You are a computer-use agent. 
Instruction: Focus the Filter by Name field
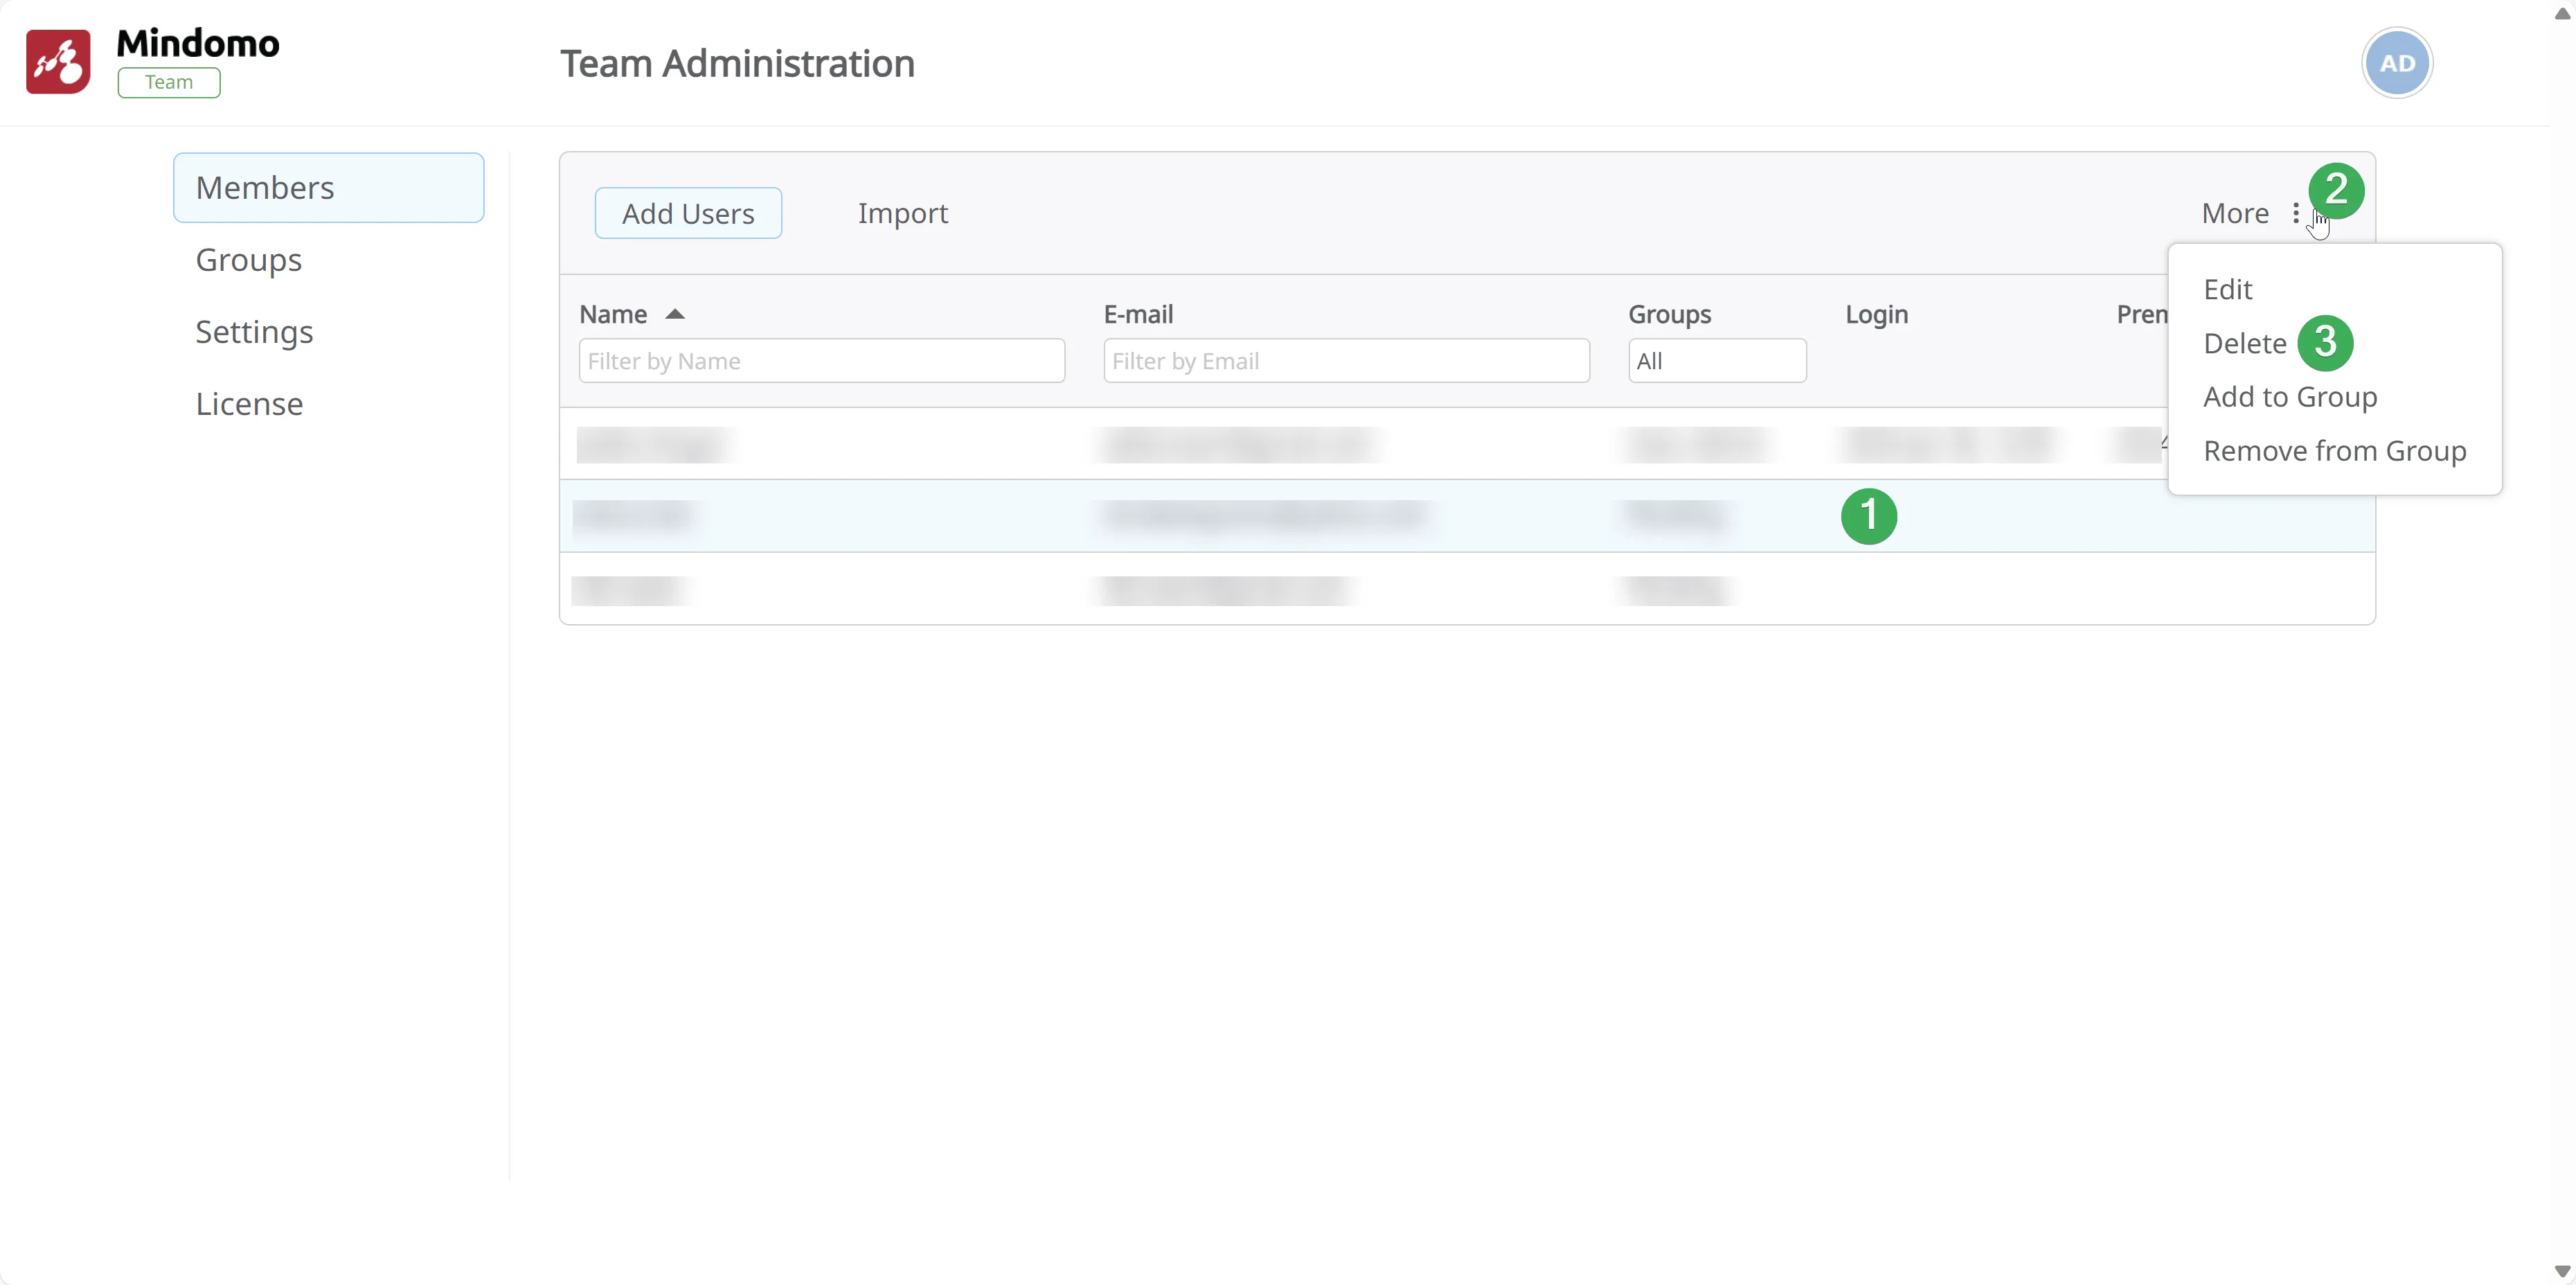tap(821, 361)
